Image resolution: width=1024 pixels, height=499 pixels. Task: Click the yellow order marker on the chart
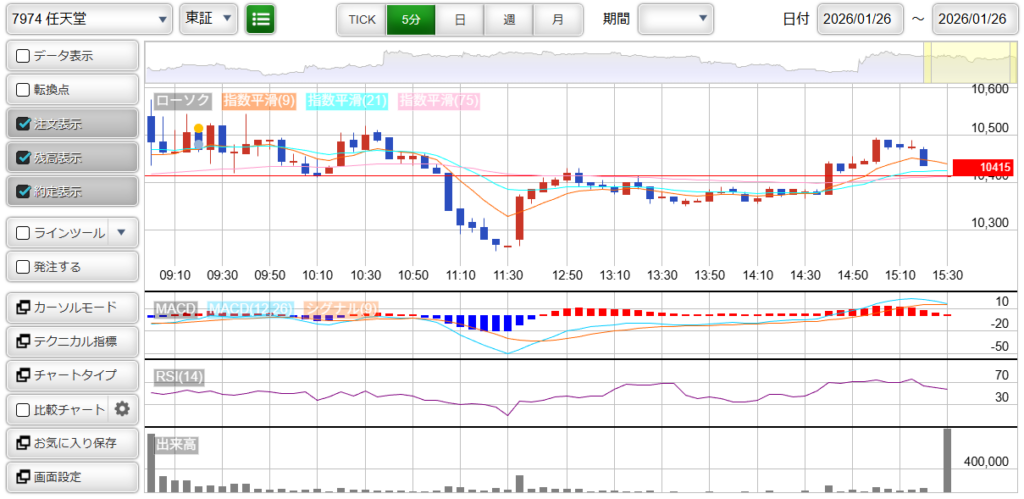pos(199,129)
